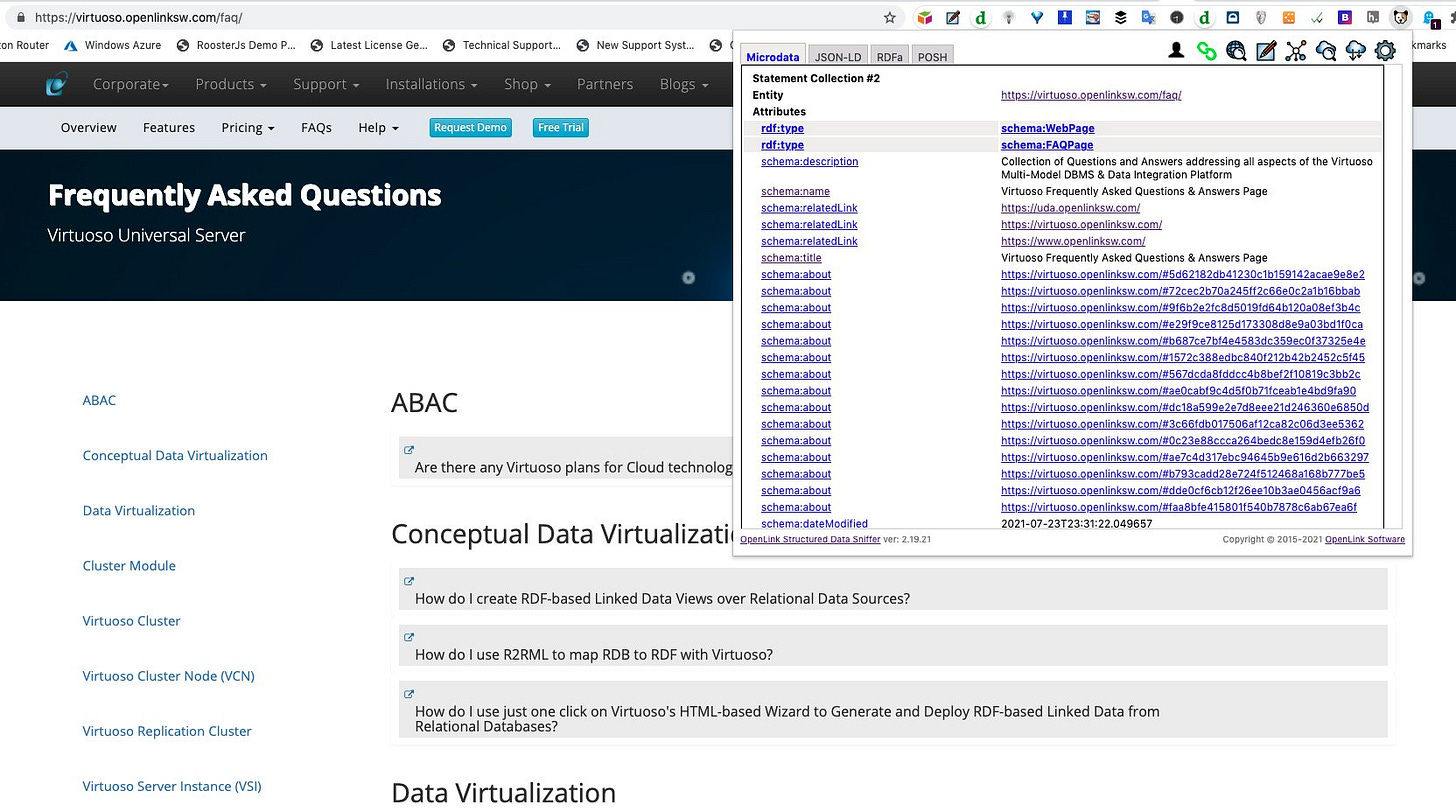
Task: Click the blue diamond extension icon
Action: pyautogui.click(x=1037, y=17)
